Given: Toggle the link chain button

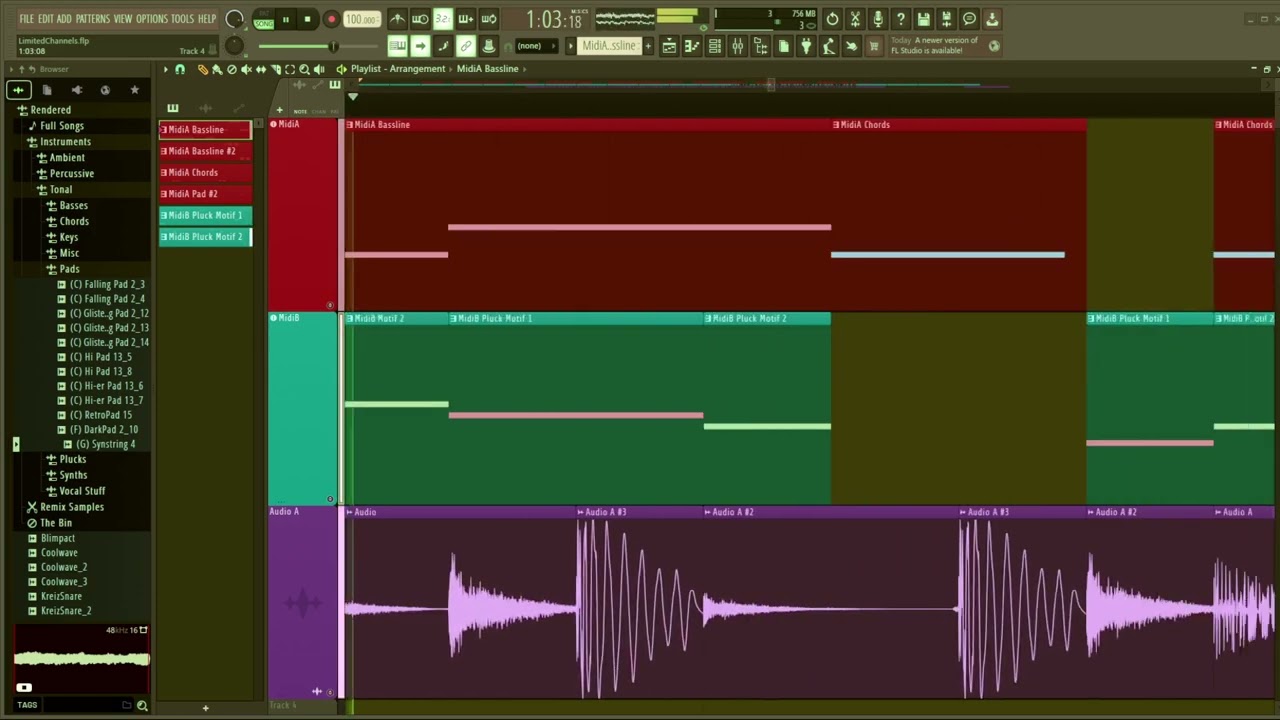Looking at the screenshot, I should (466, 46).
